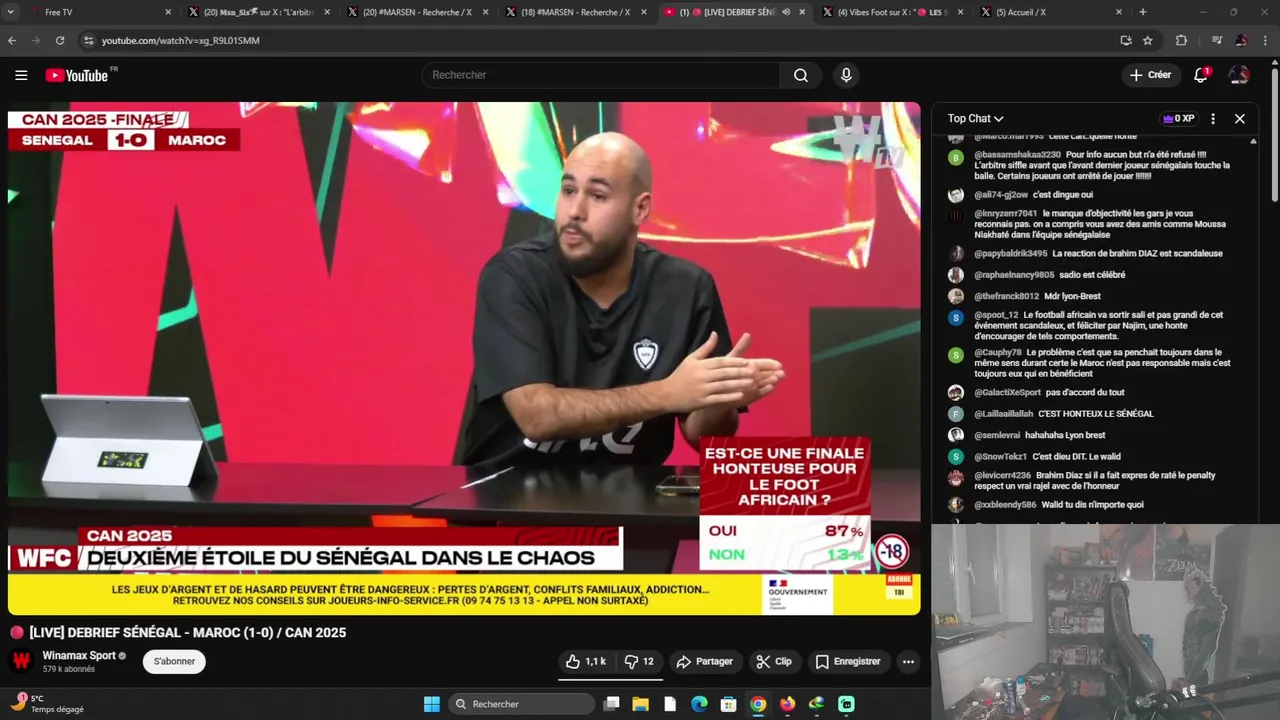Open Firefox from the taskbar
1280x720 pixels.
pyautogui.click(x=787, y=704)
